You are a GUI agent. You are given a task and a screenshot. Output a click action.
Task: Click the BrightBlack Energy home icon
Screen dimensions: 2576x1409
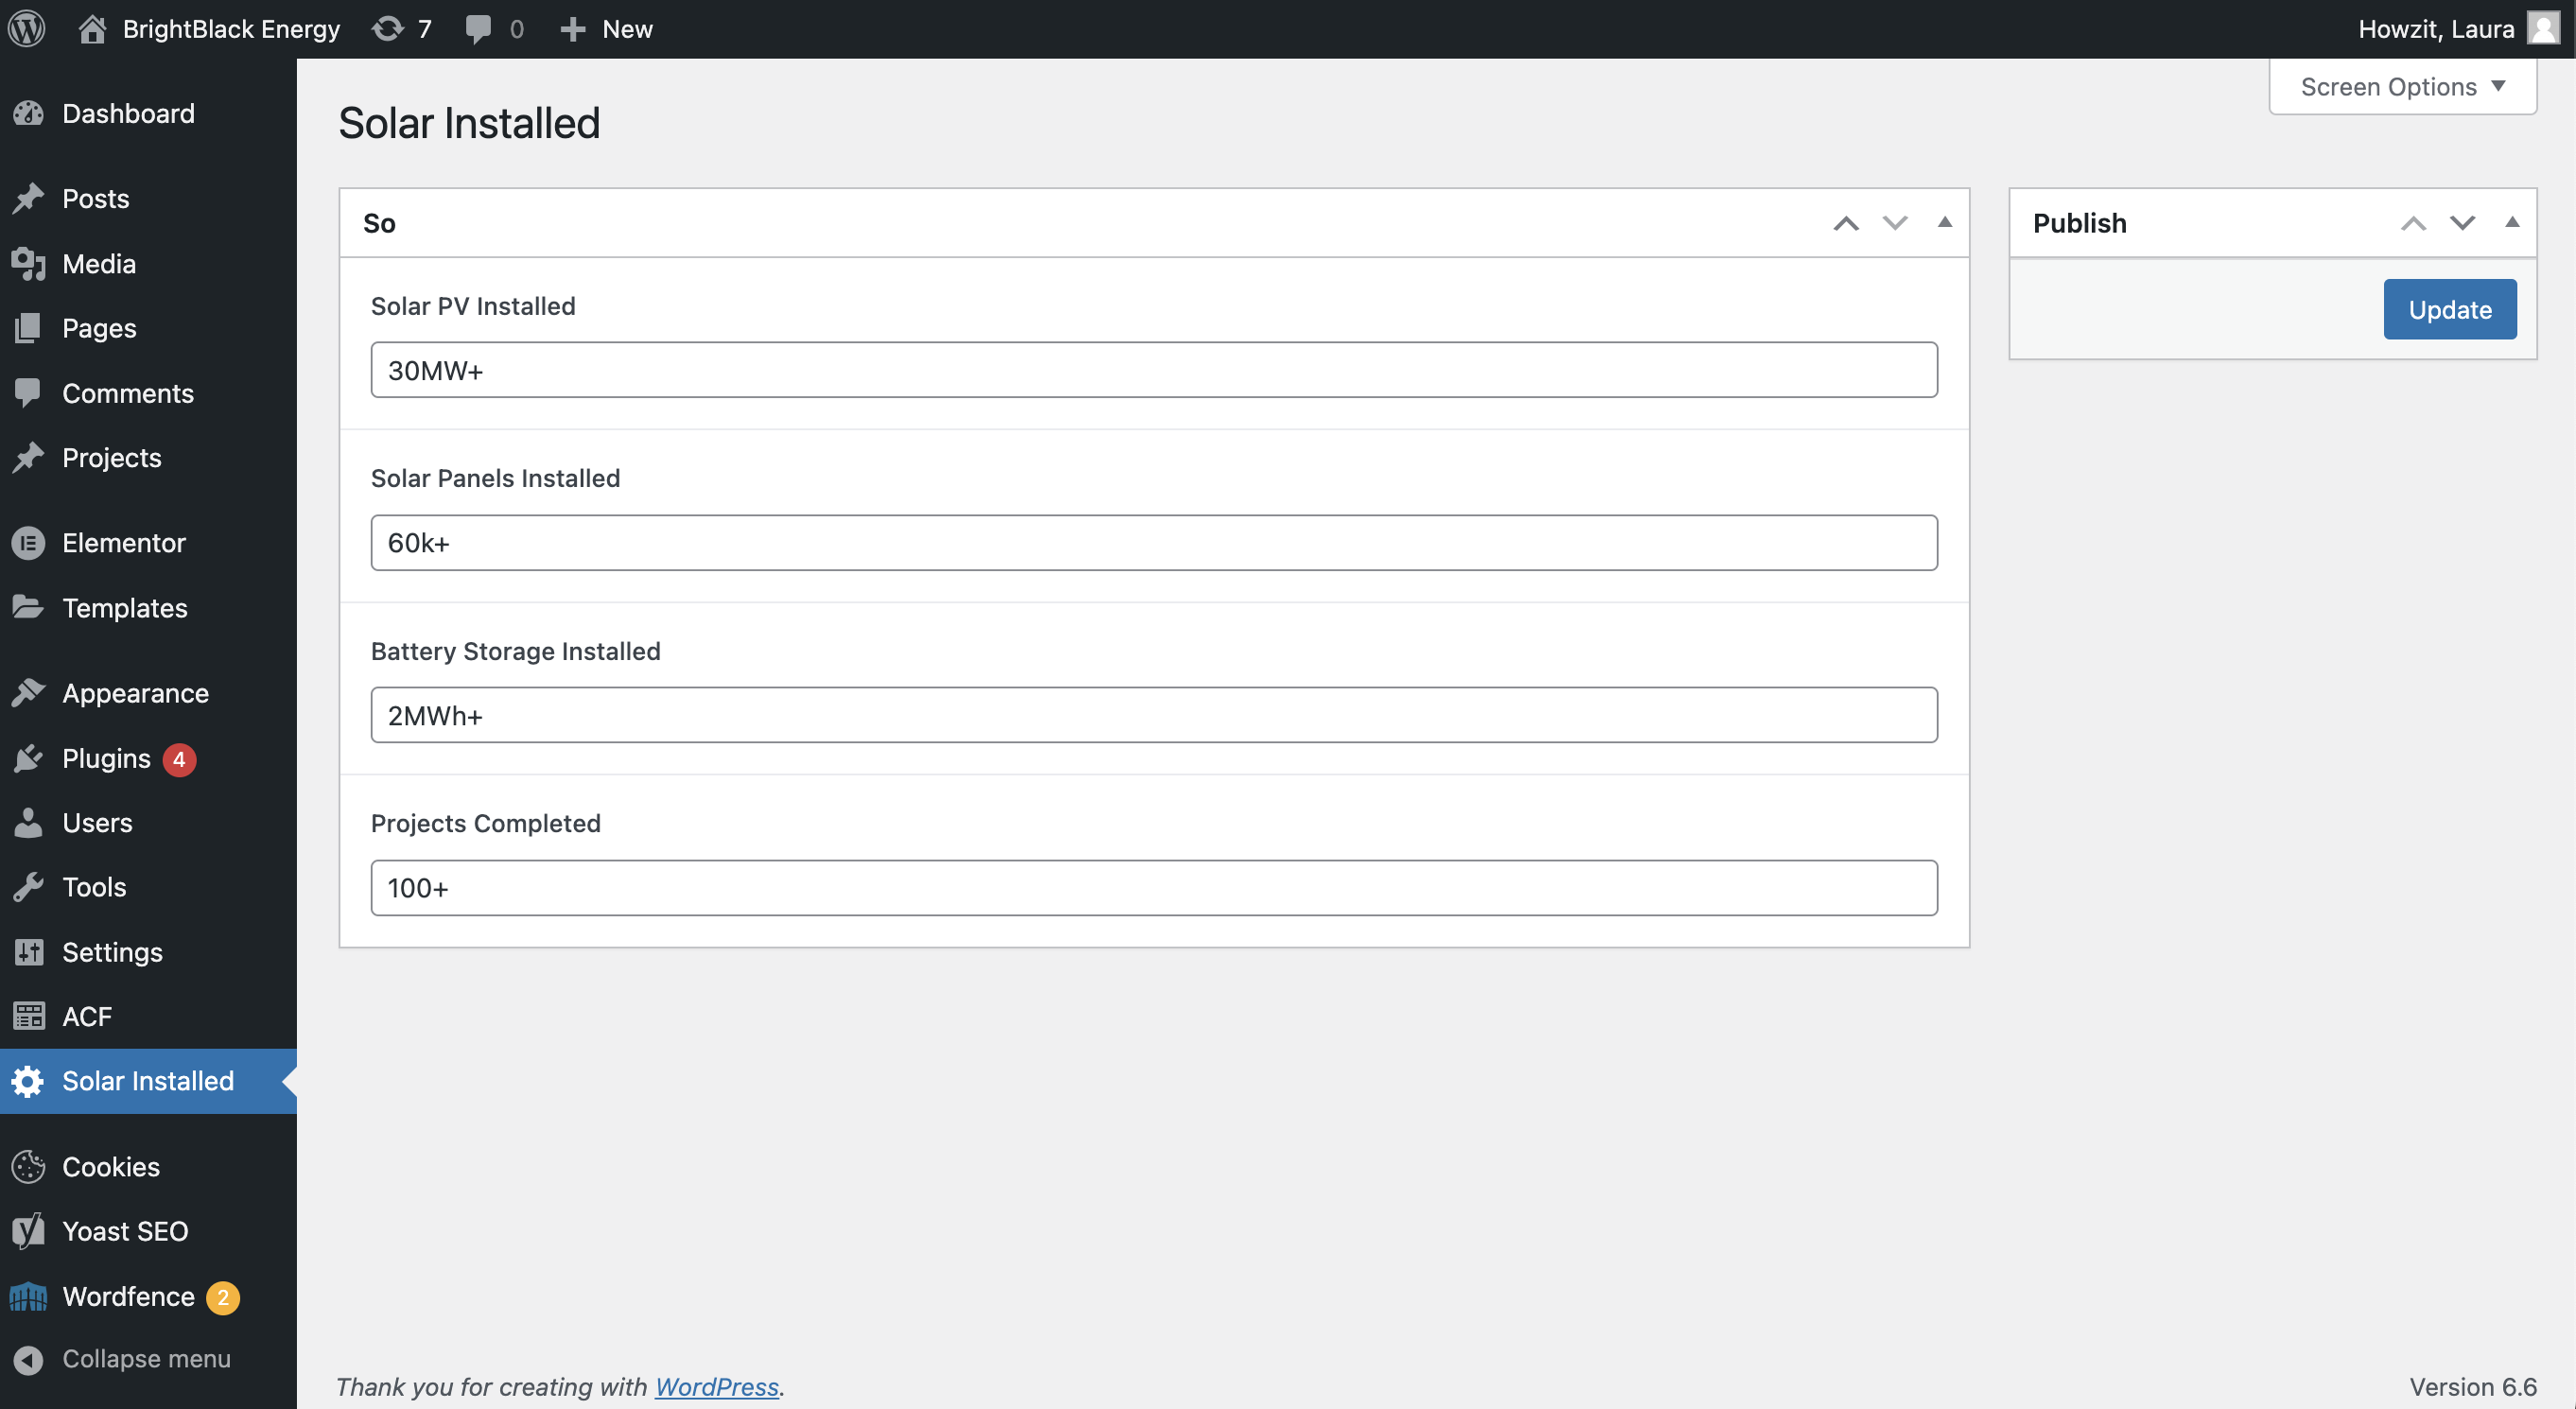92,28
